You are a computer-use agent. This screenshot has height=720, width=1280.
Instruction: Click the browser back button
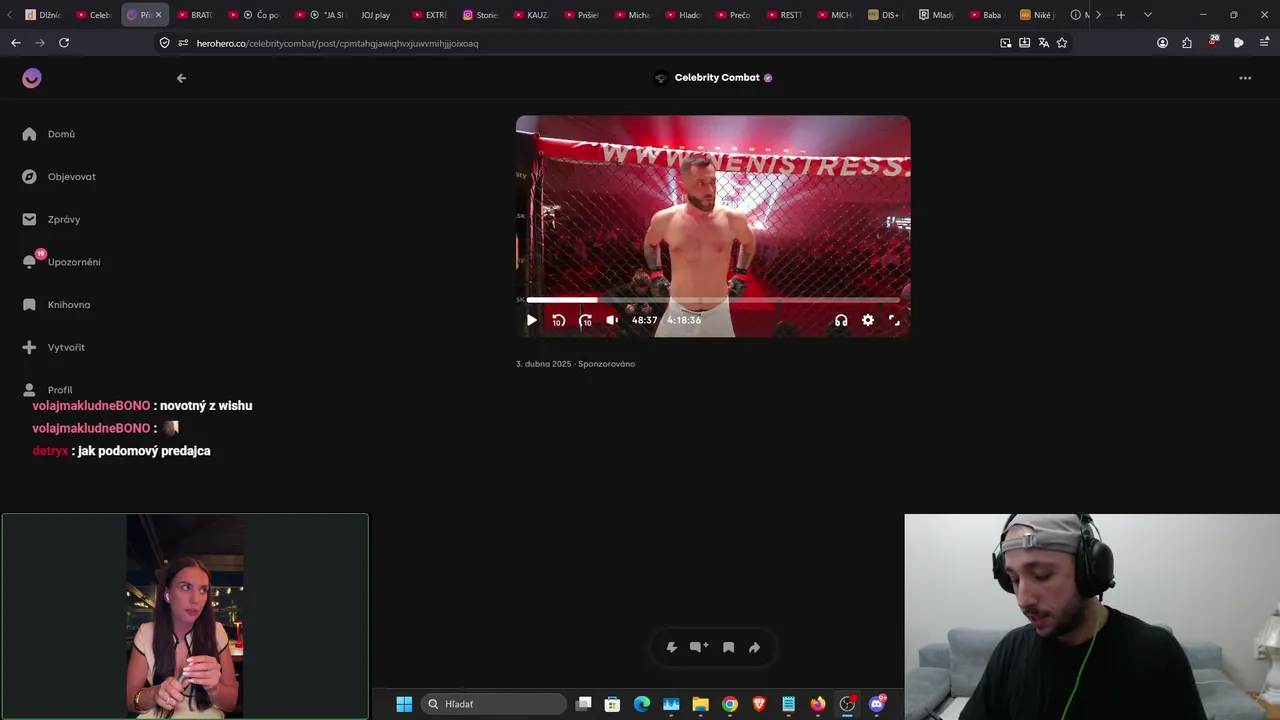[16, 43]
